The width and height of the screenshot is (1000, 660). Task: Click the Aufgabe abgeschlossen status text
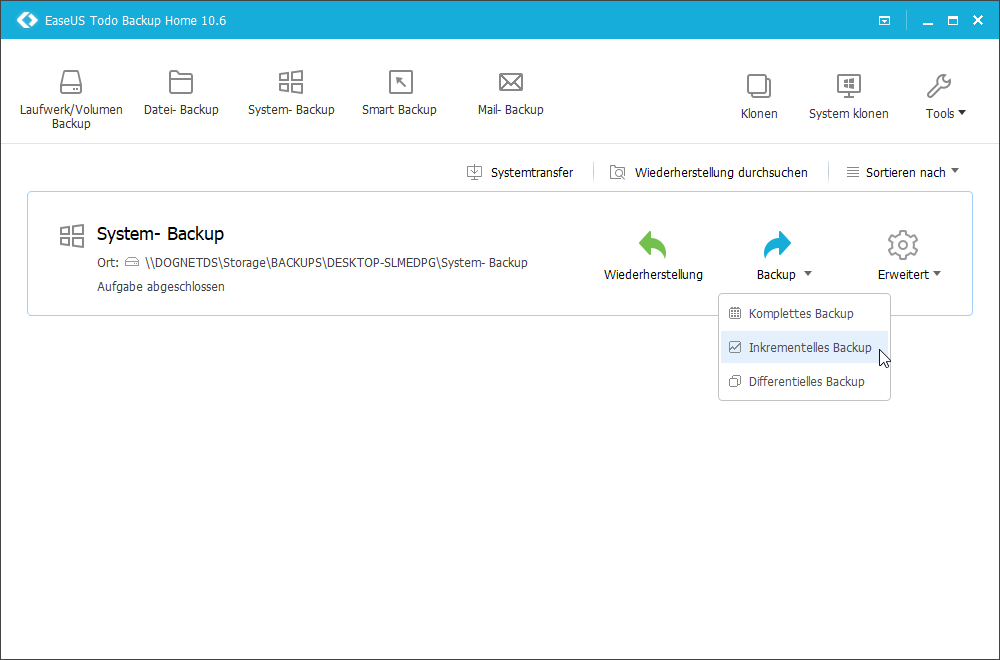161,286
